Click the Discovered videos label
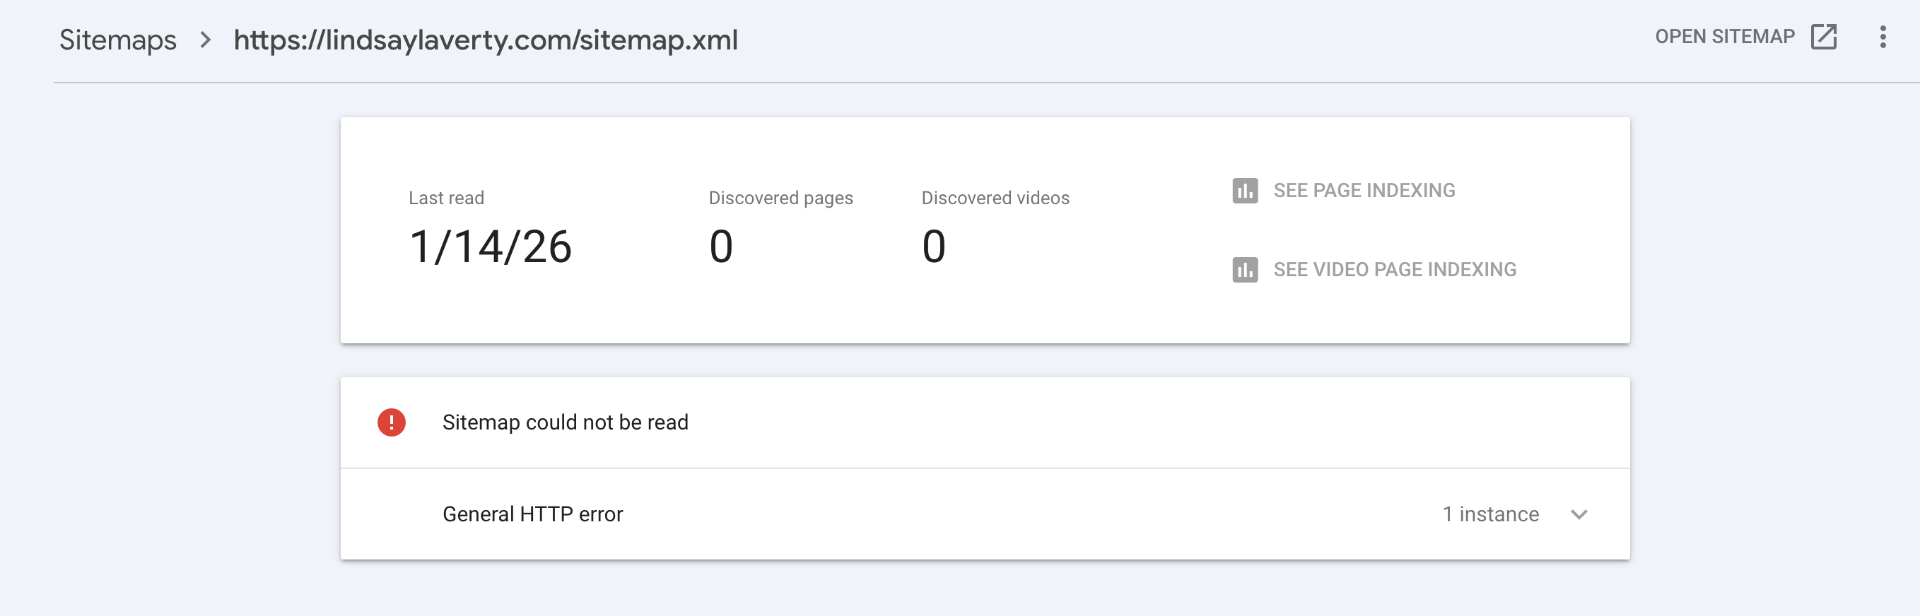 click(x=995, y=198)
